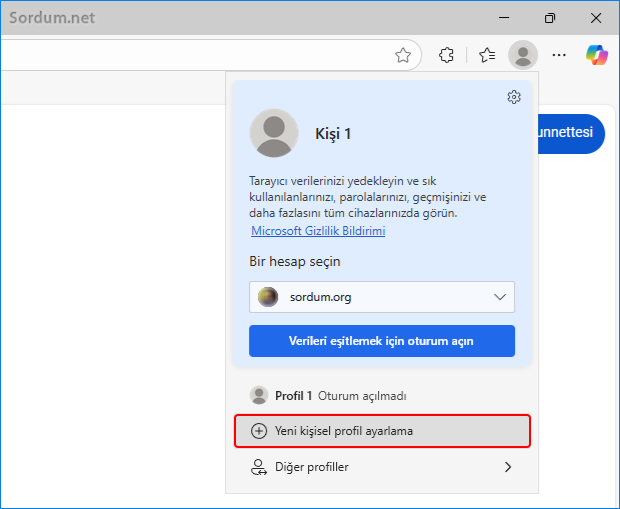
Task: Launch Copilot from the toolbar
Action: (x=597, y=55)
